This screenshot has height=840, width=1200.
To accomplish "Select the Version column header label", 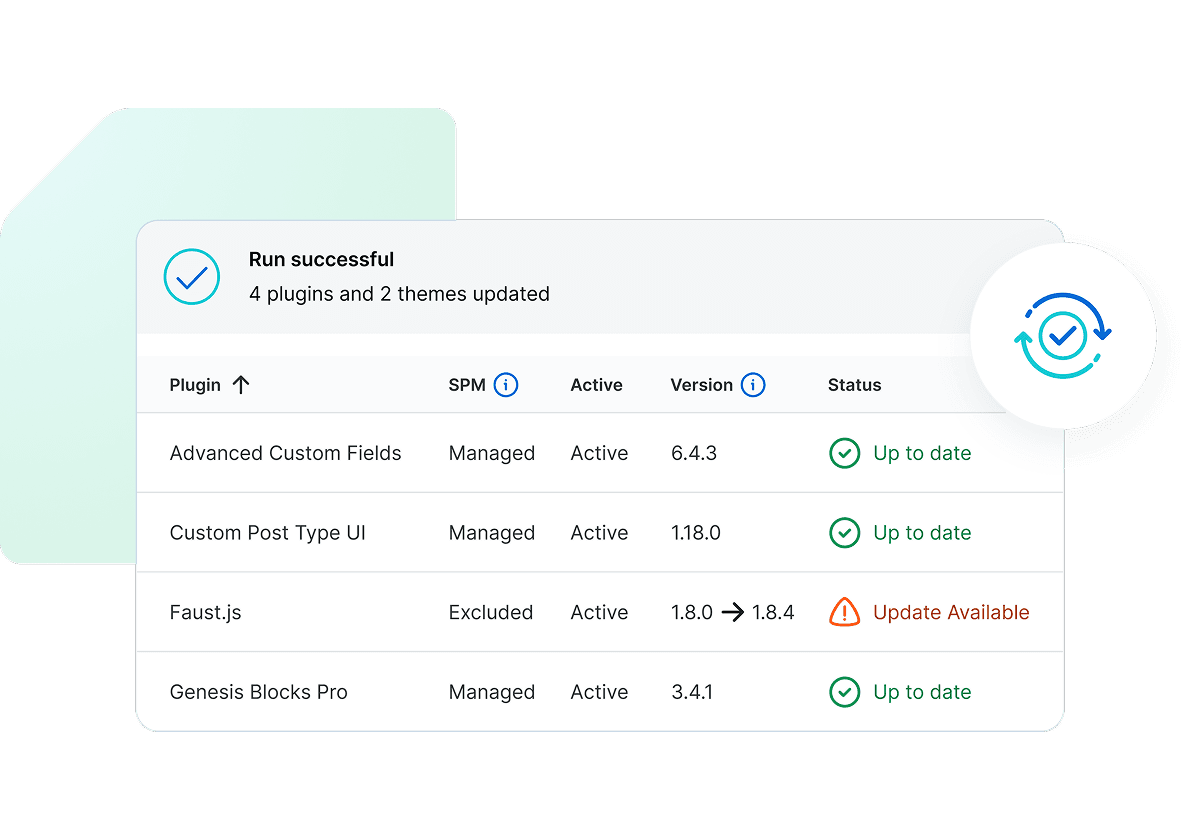I will 701,385.
